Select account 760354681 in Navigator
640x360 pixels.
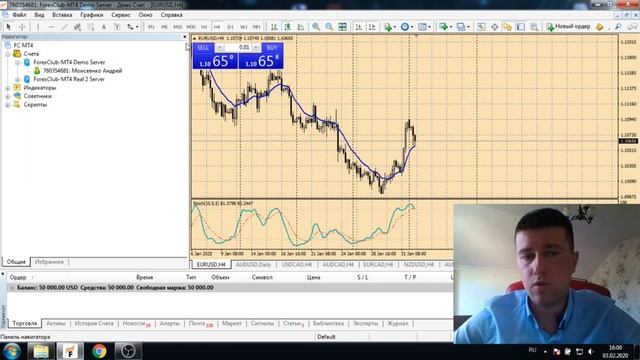tap(82, 71)
